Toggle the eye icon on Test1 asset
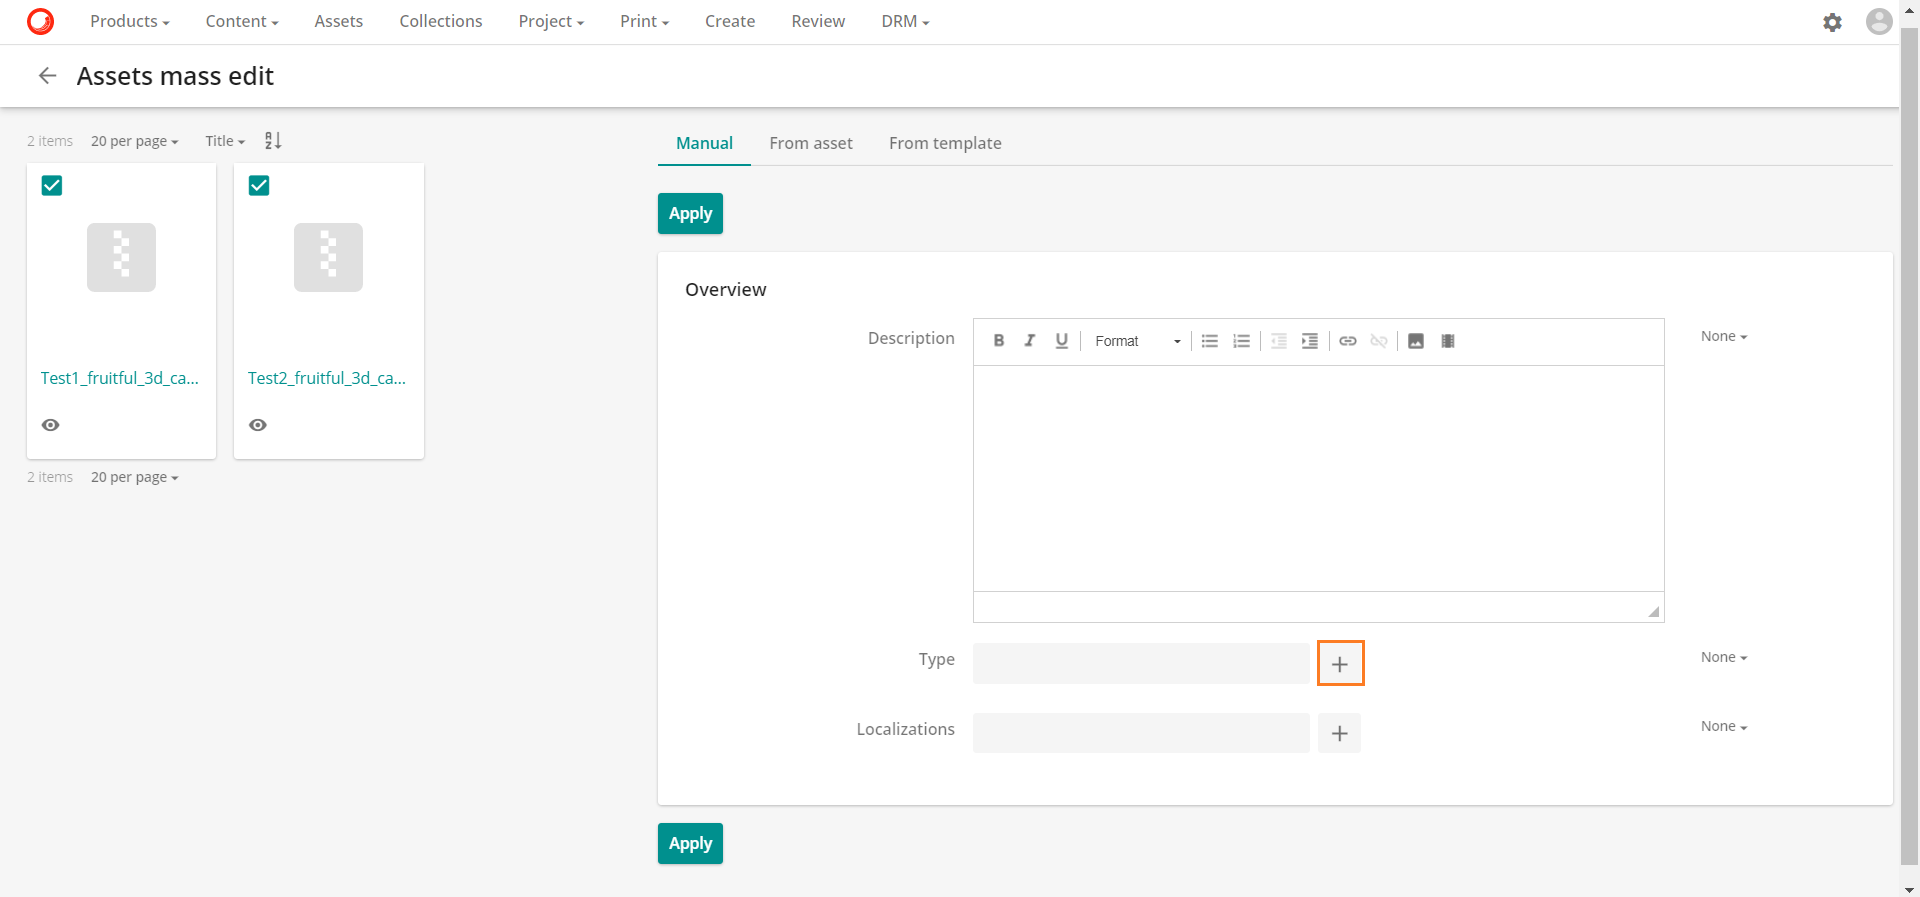Screen dimensions: 1920x897 pyautogui.click(x=51, y=425)
